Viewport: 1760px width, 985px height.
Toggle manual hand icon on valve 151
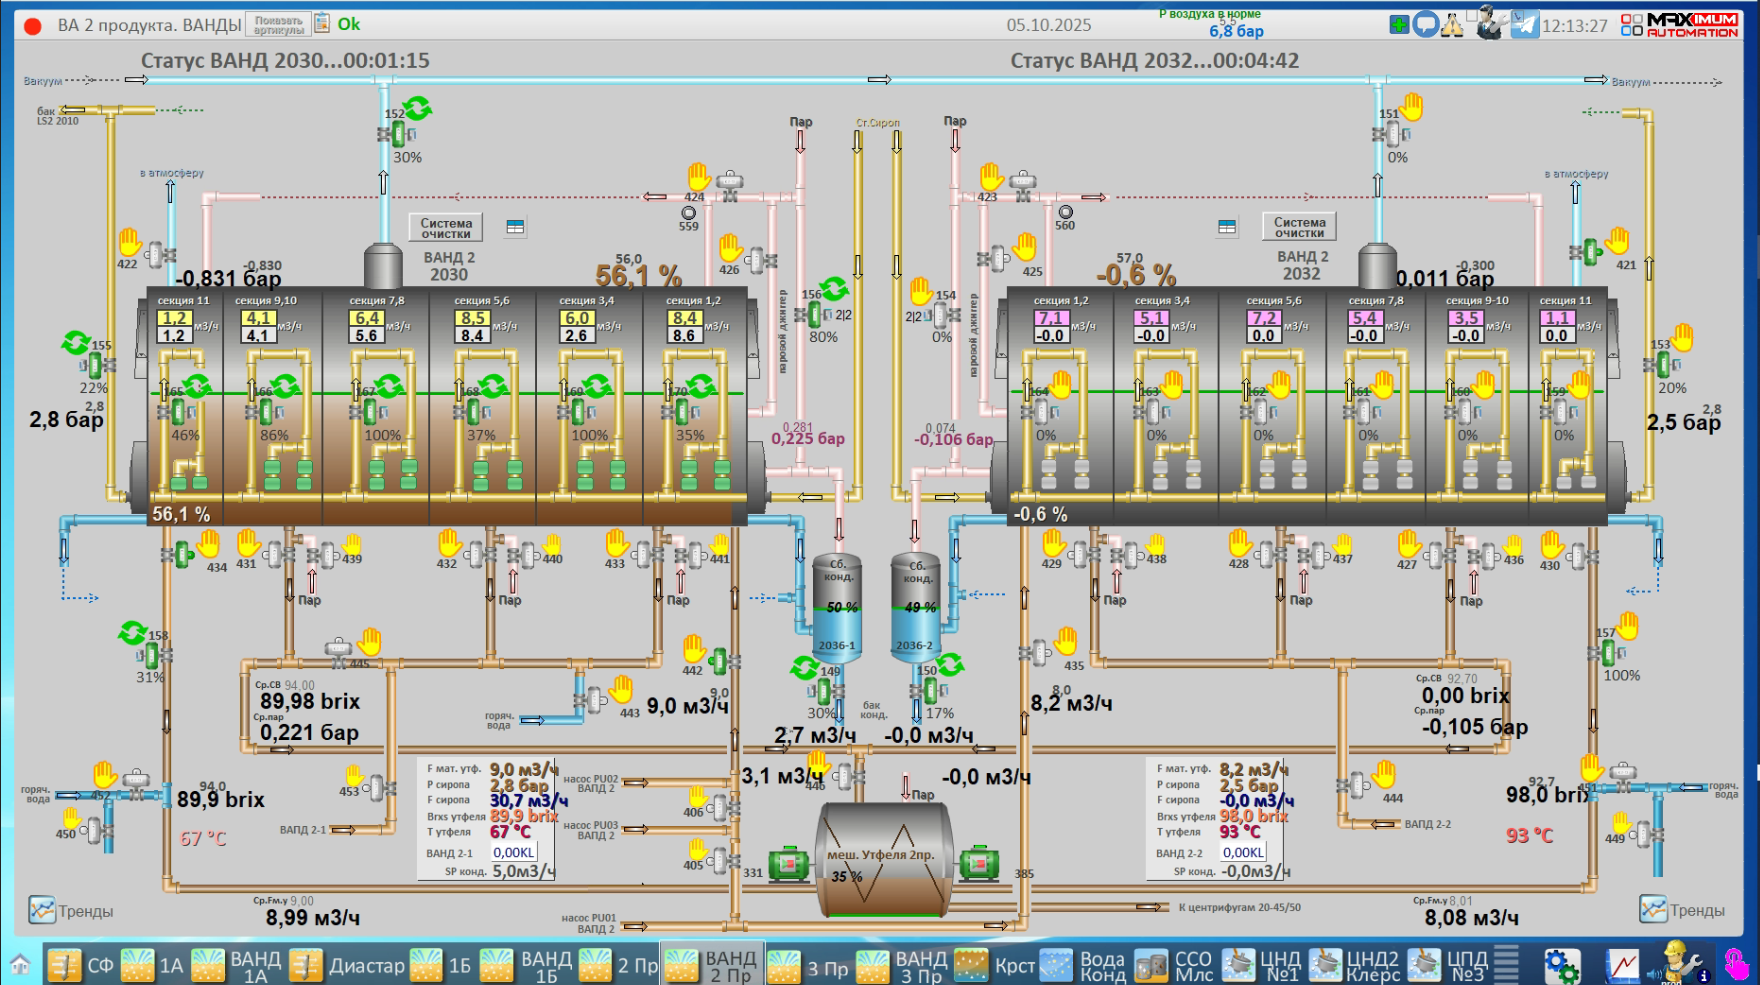pyautogui.click(x=1411, y=106)
